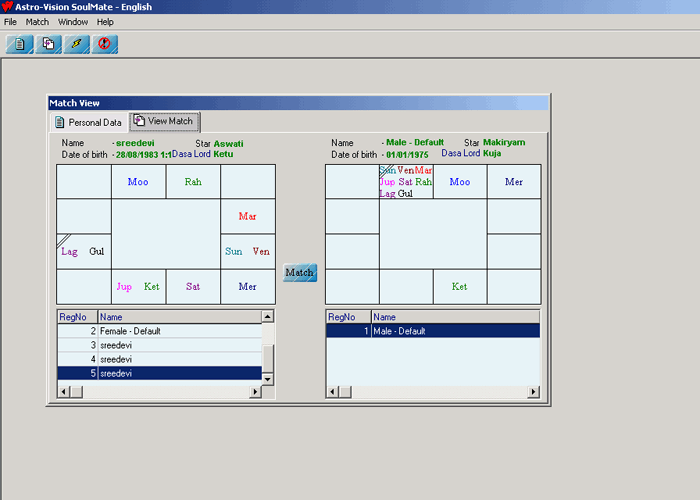This screenshot has width=700, height=500.
Task: Click the left list RegNo column header
Action: tap(78, 317)
